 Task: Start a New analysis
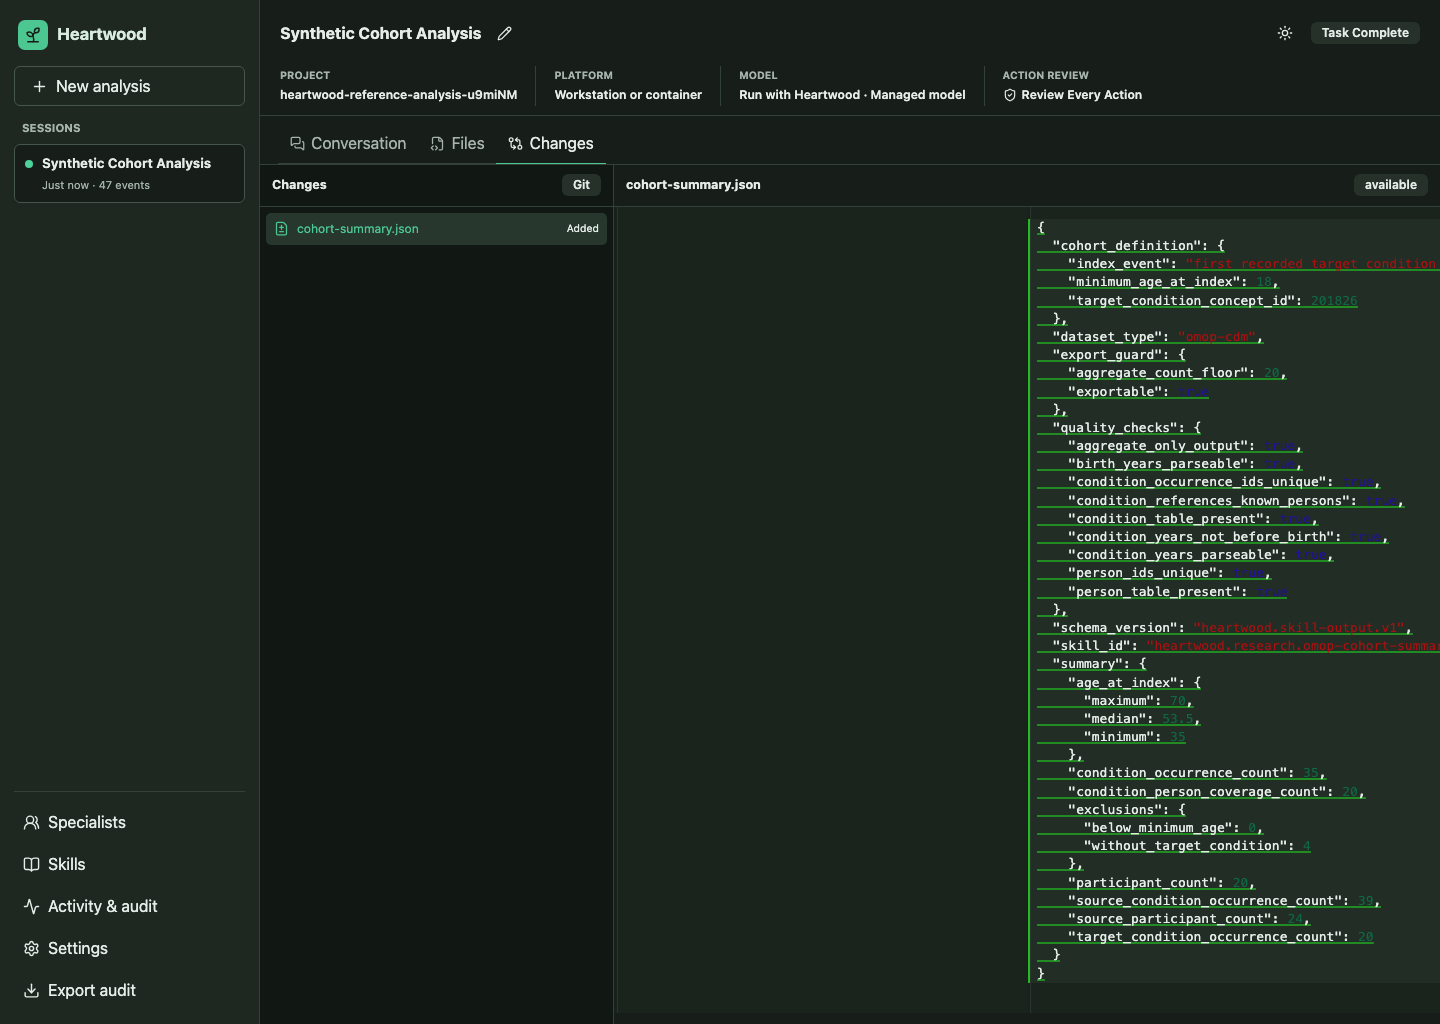tap(129, 86)
